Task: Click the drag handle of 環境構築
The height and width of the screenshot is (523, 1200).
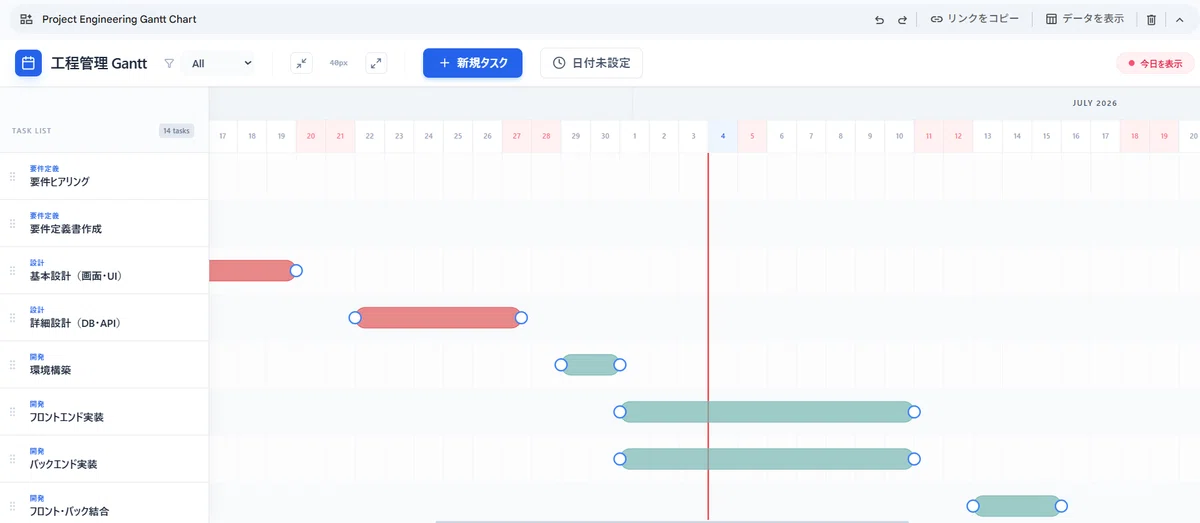Action: click(13, 365)
